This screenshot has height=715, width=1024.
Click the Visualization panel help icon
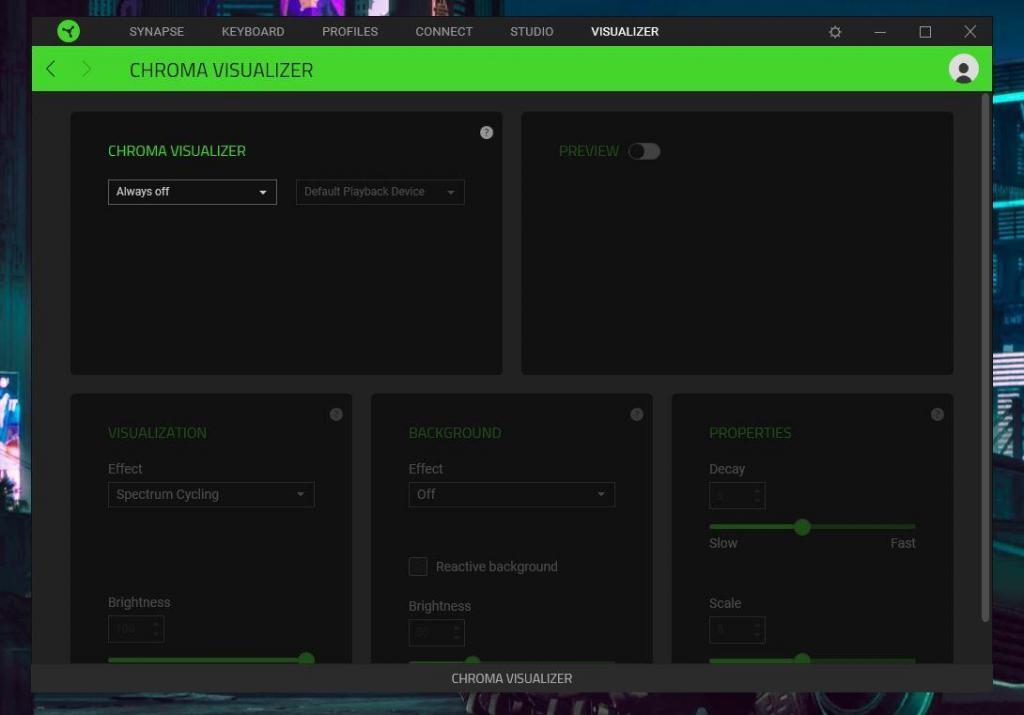[336, 414]
